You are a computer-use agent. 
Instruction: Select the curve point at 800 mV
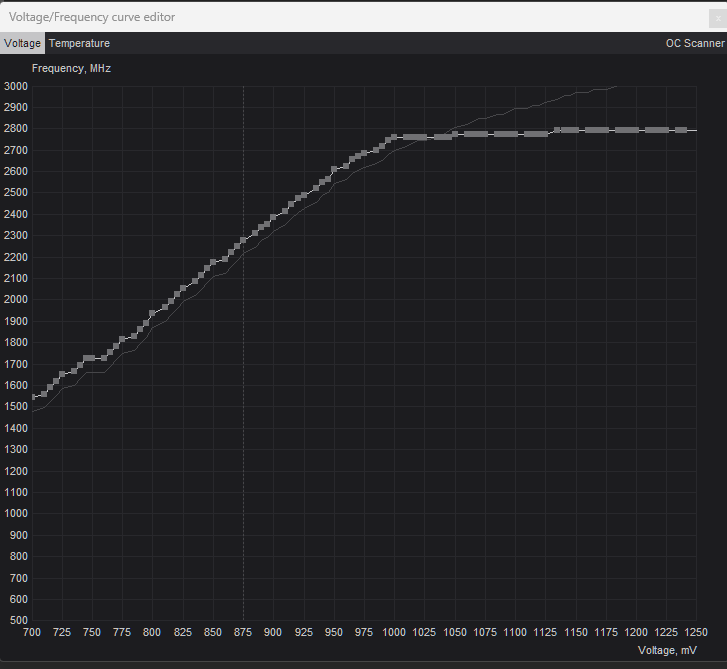pos(152,314)
